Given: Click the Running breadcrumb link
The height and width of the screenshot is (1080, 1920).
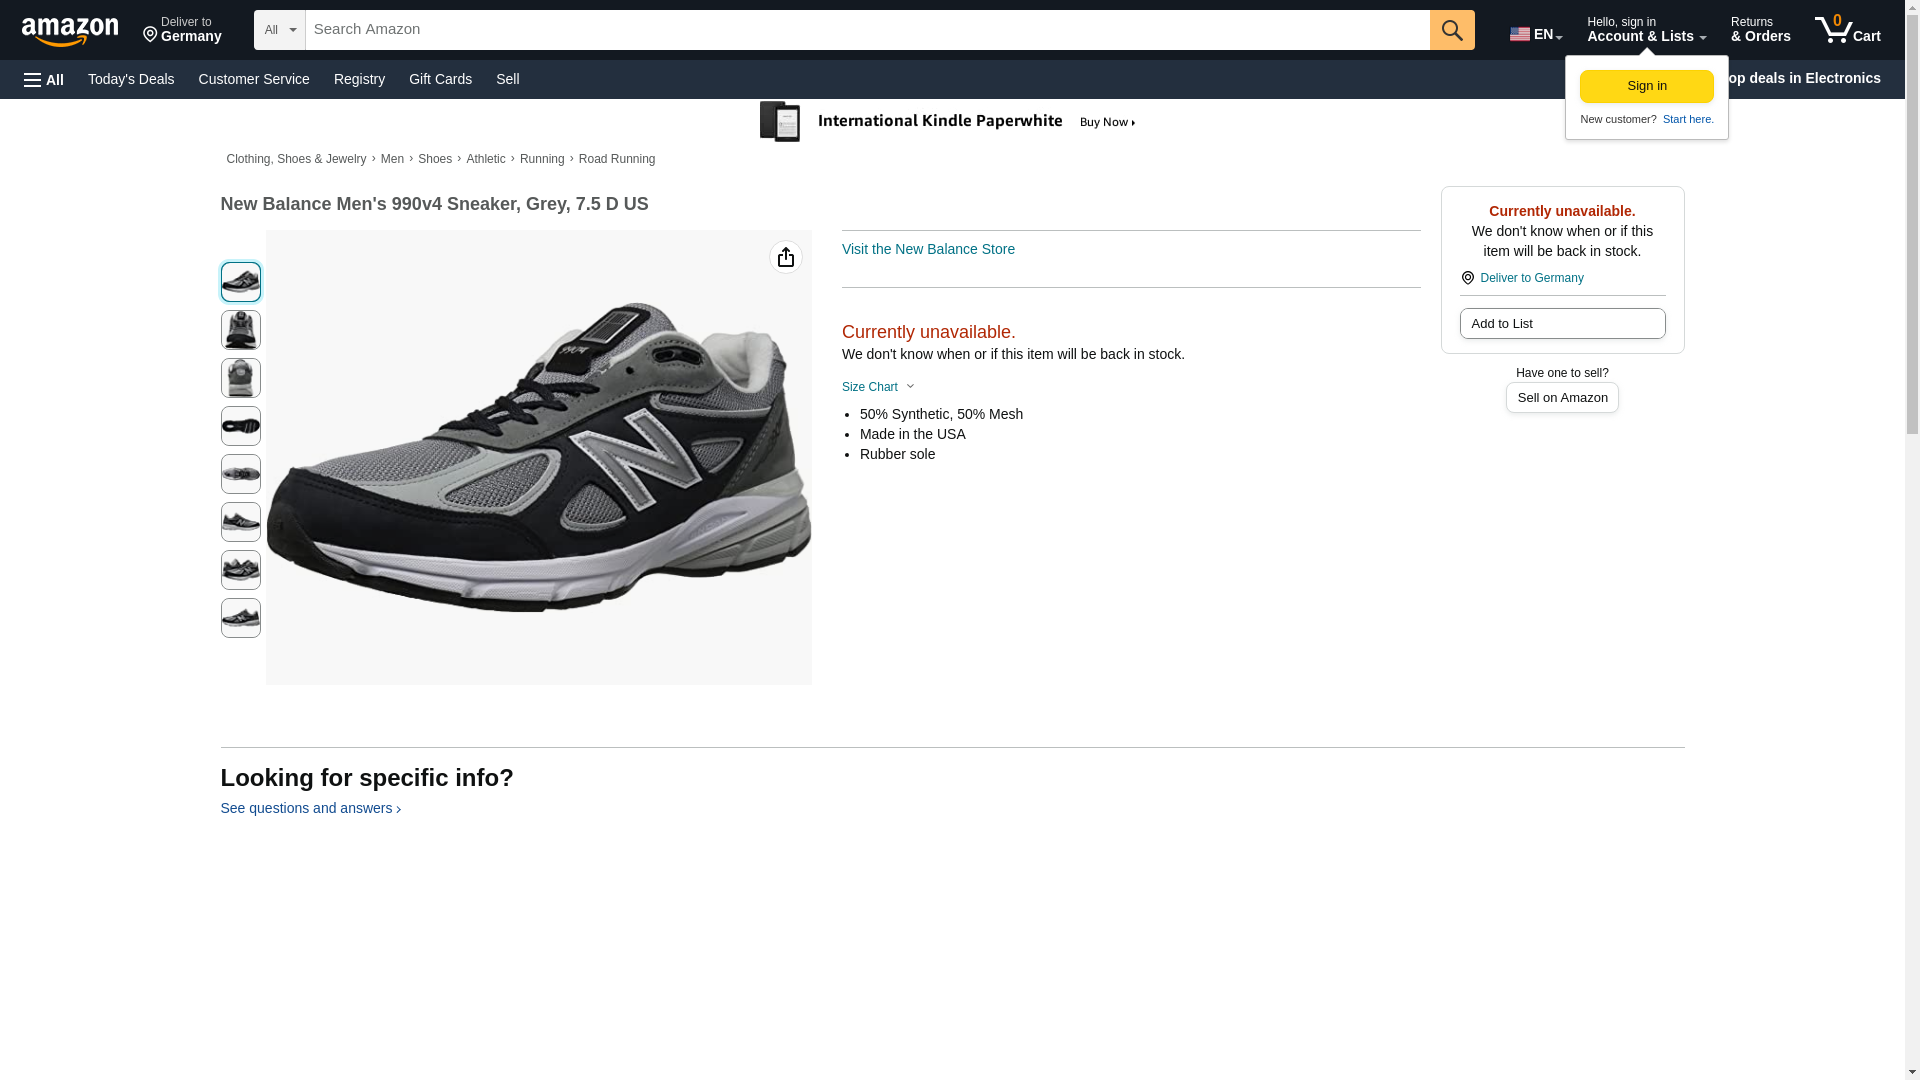Looking at the screenshot, I should (541, 159).
